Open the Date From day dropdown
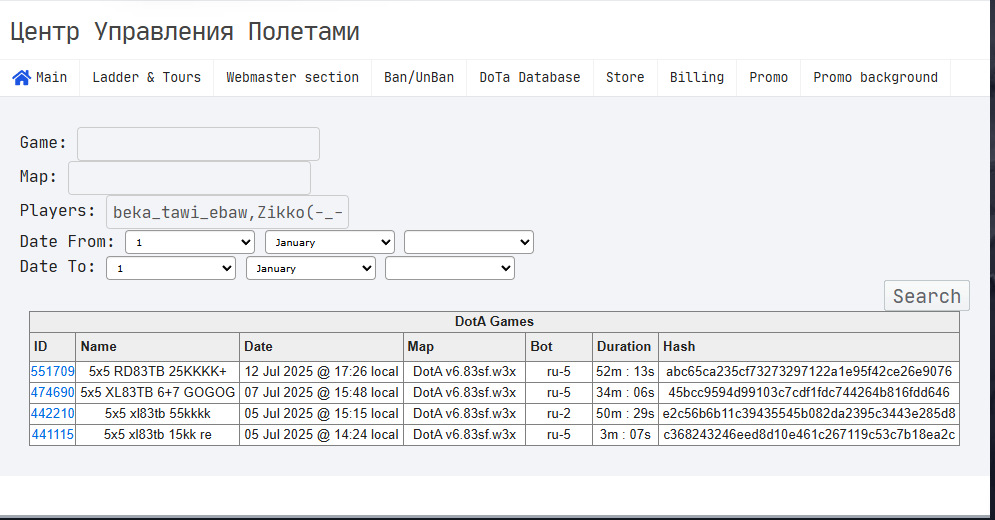The image size is (995, 520). pos(190,242)
